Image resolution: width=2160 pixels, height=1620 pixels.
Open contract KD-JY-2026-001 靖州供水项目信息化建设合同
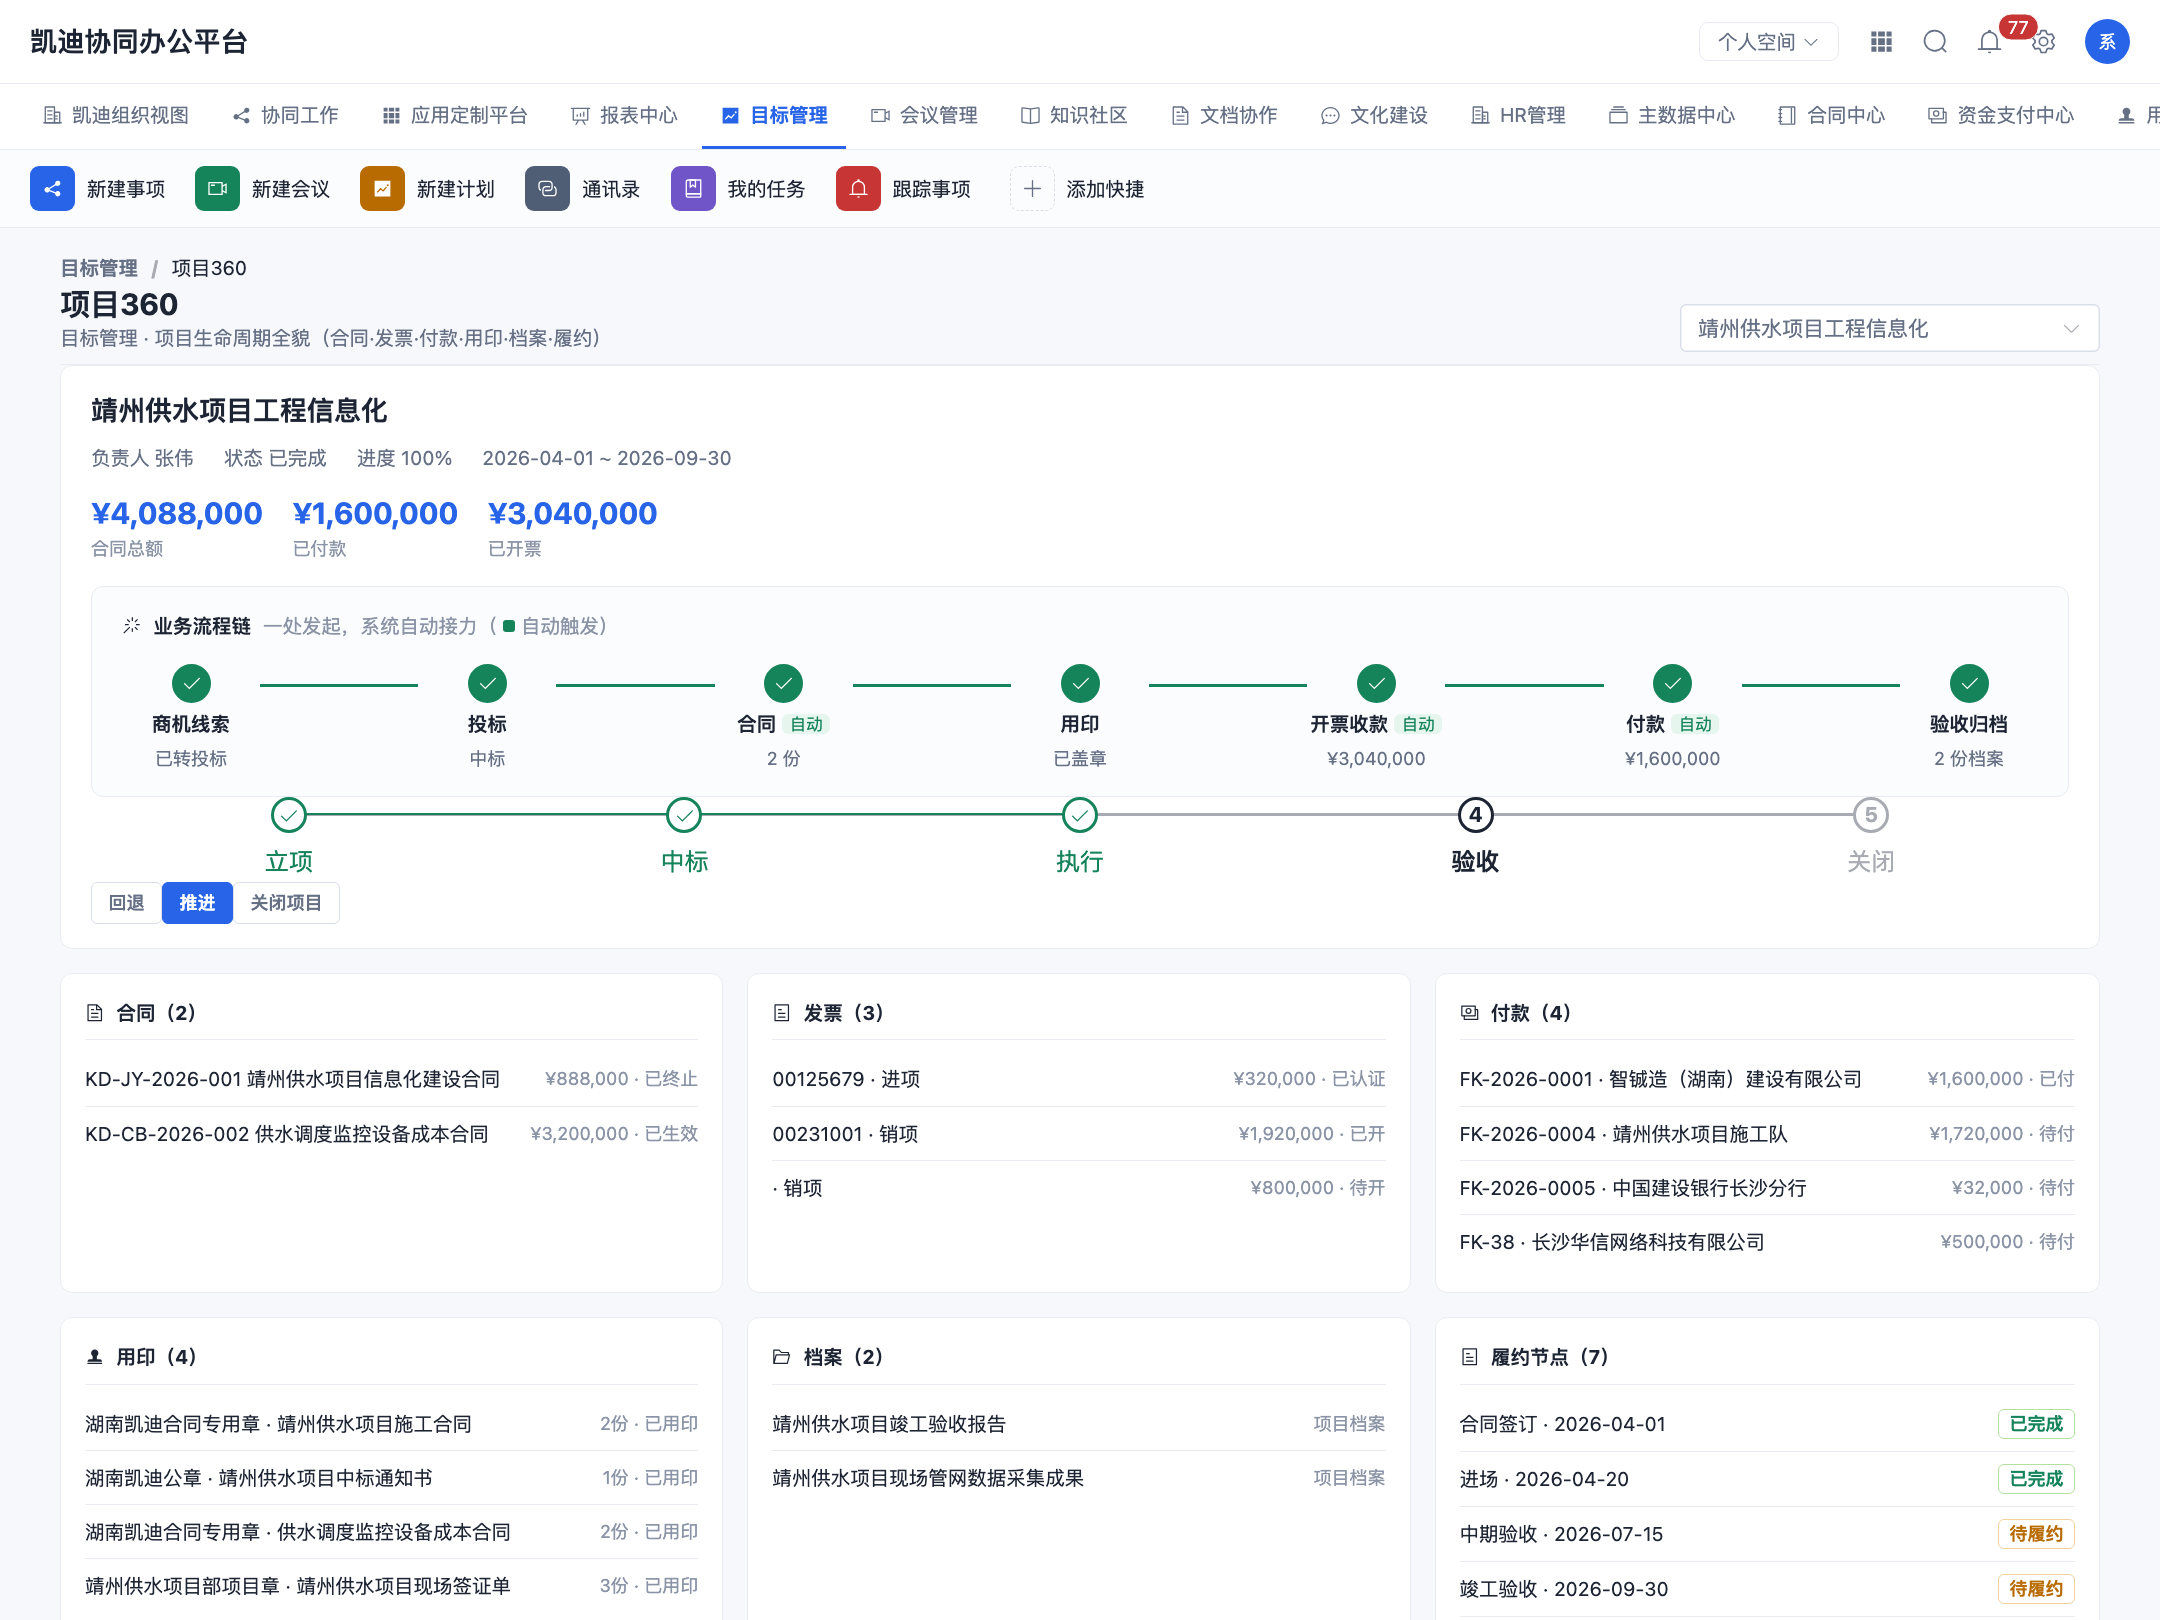coord(391,1079)
